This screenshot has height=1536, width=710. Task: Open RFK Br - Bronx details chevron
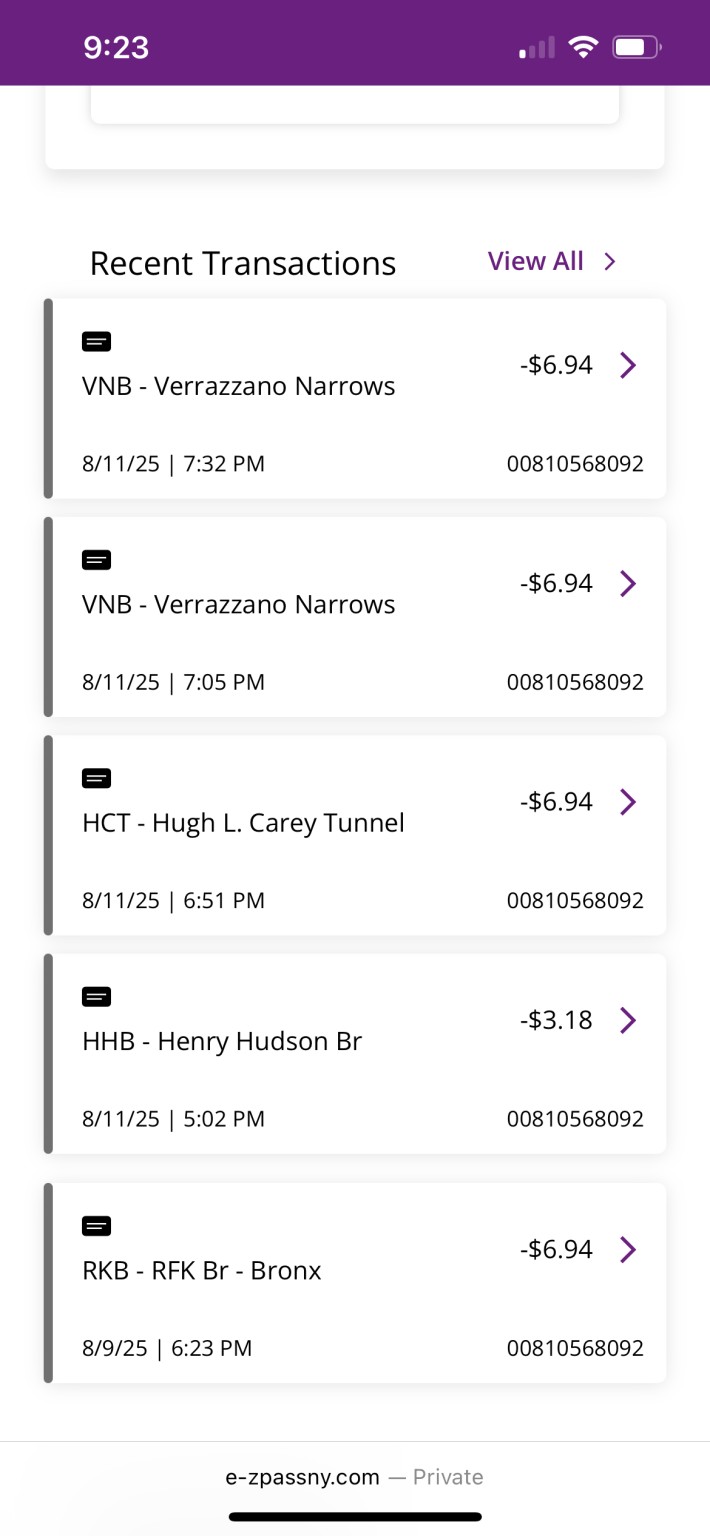(x=628, y=1249)
